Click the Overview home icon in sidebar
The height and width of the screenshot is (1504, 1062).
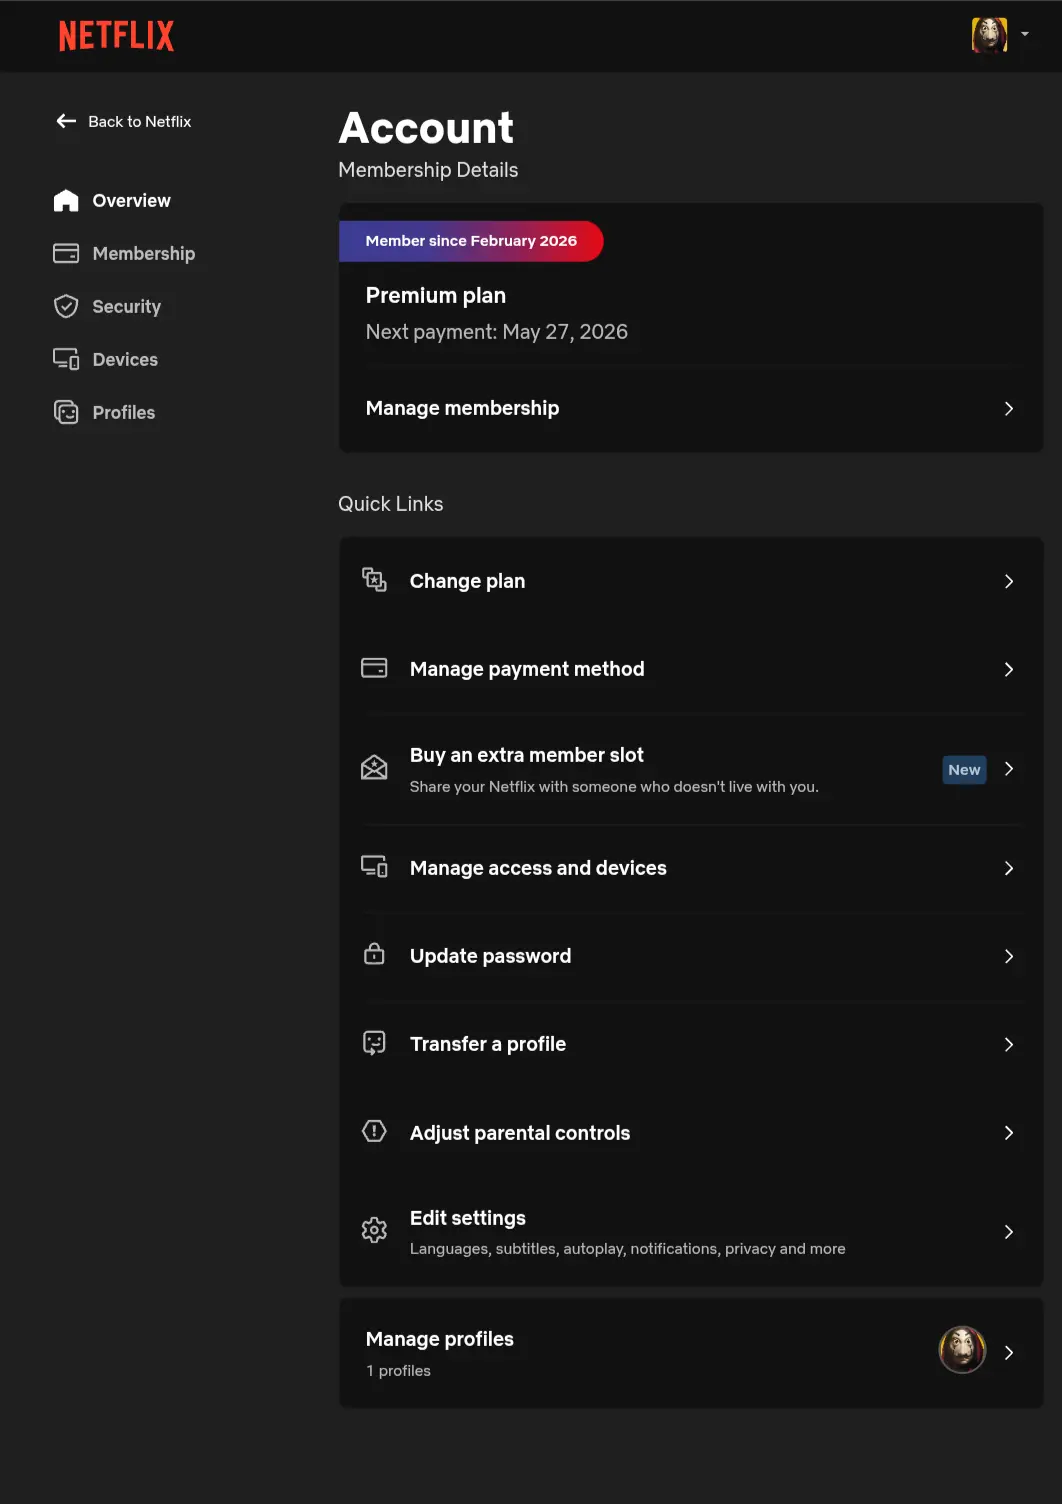click(66, 200)
